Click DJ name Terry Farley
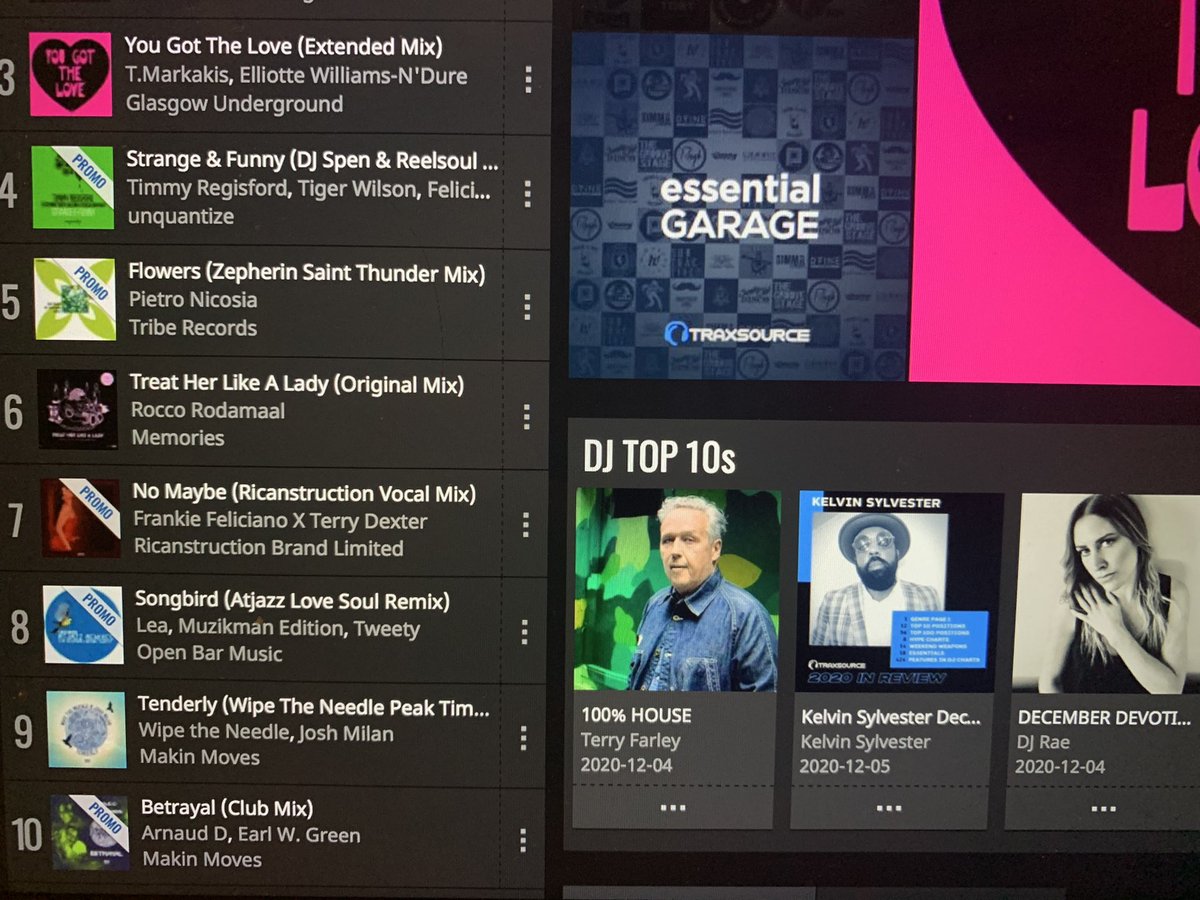Screen dimensions: 1200x900 pos(630,741)
